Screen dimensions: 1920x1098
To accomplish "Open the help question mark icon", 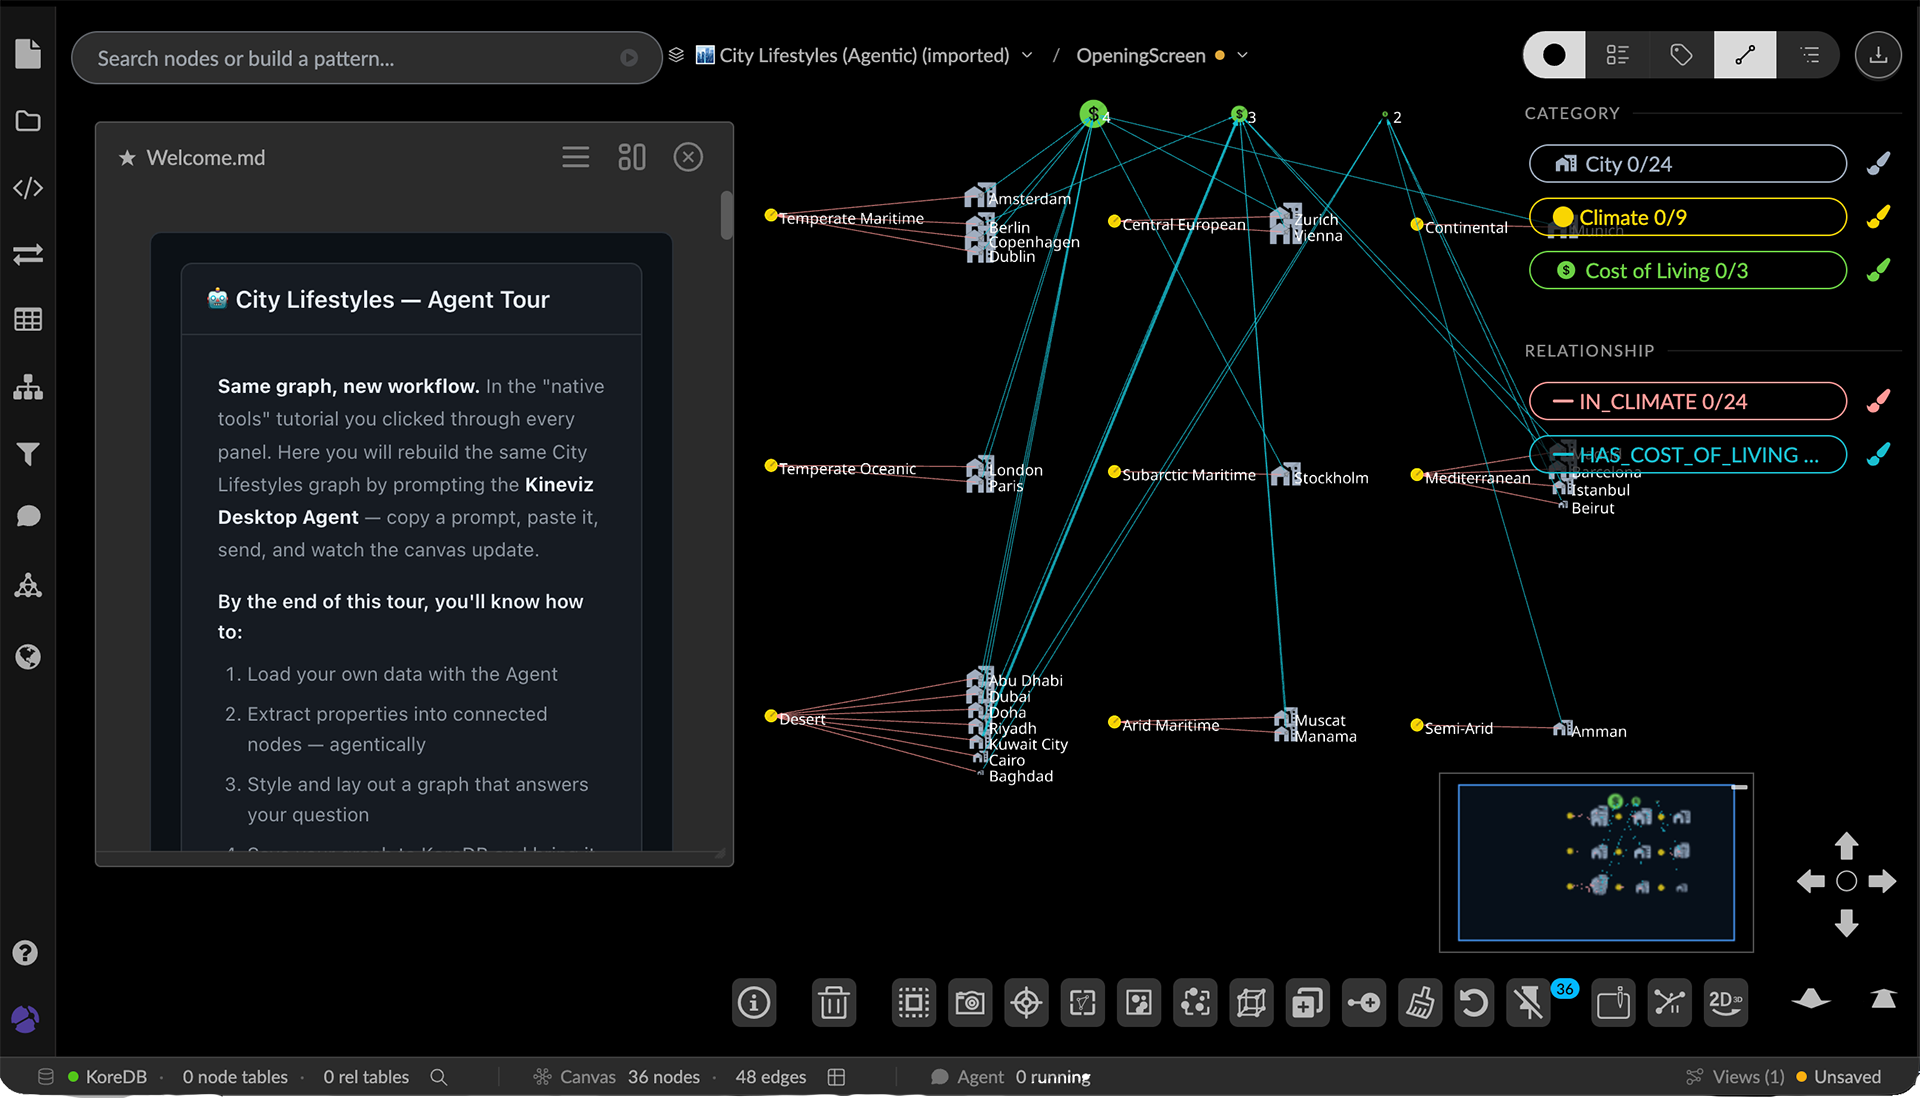I will tap(25, 953).
